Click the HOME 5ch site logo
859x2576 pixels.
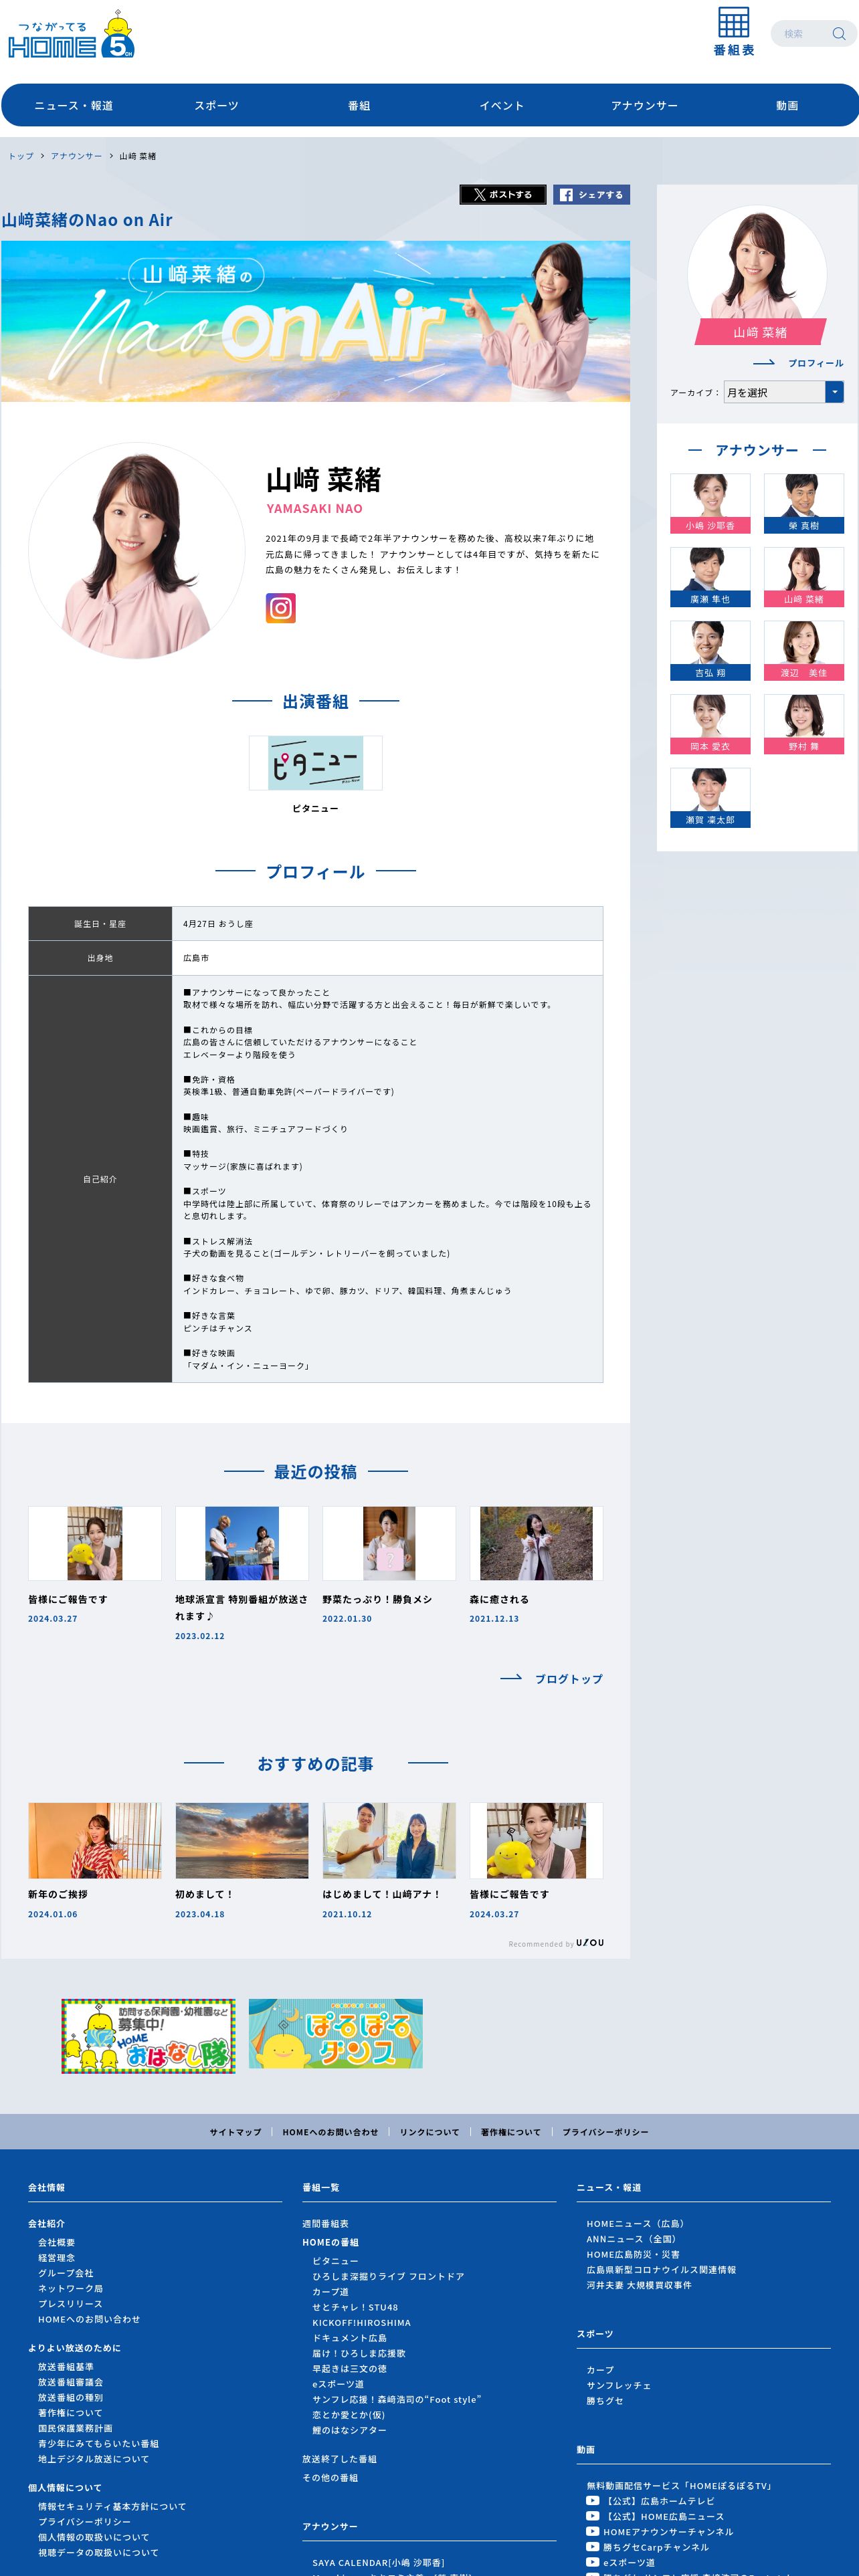point(71,35)
